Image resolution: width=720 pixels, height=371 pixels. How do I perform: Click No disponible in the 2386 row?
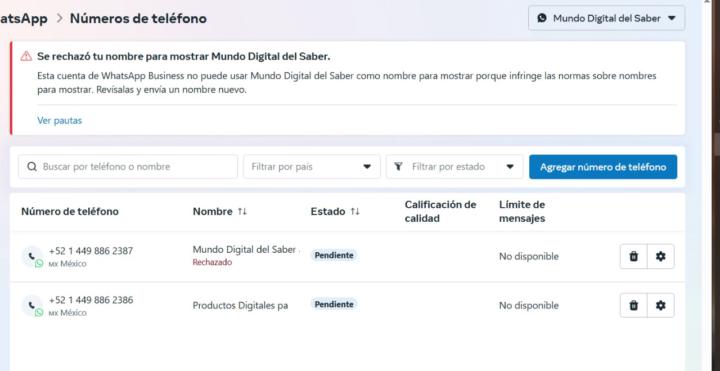[x=529, y=305]
